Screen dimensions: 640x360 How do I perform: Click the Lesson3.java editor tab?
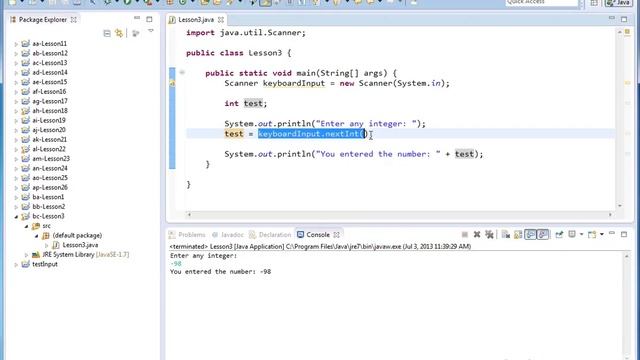[x=196, y=20]
